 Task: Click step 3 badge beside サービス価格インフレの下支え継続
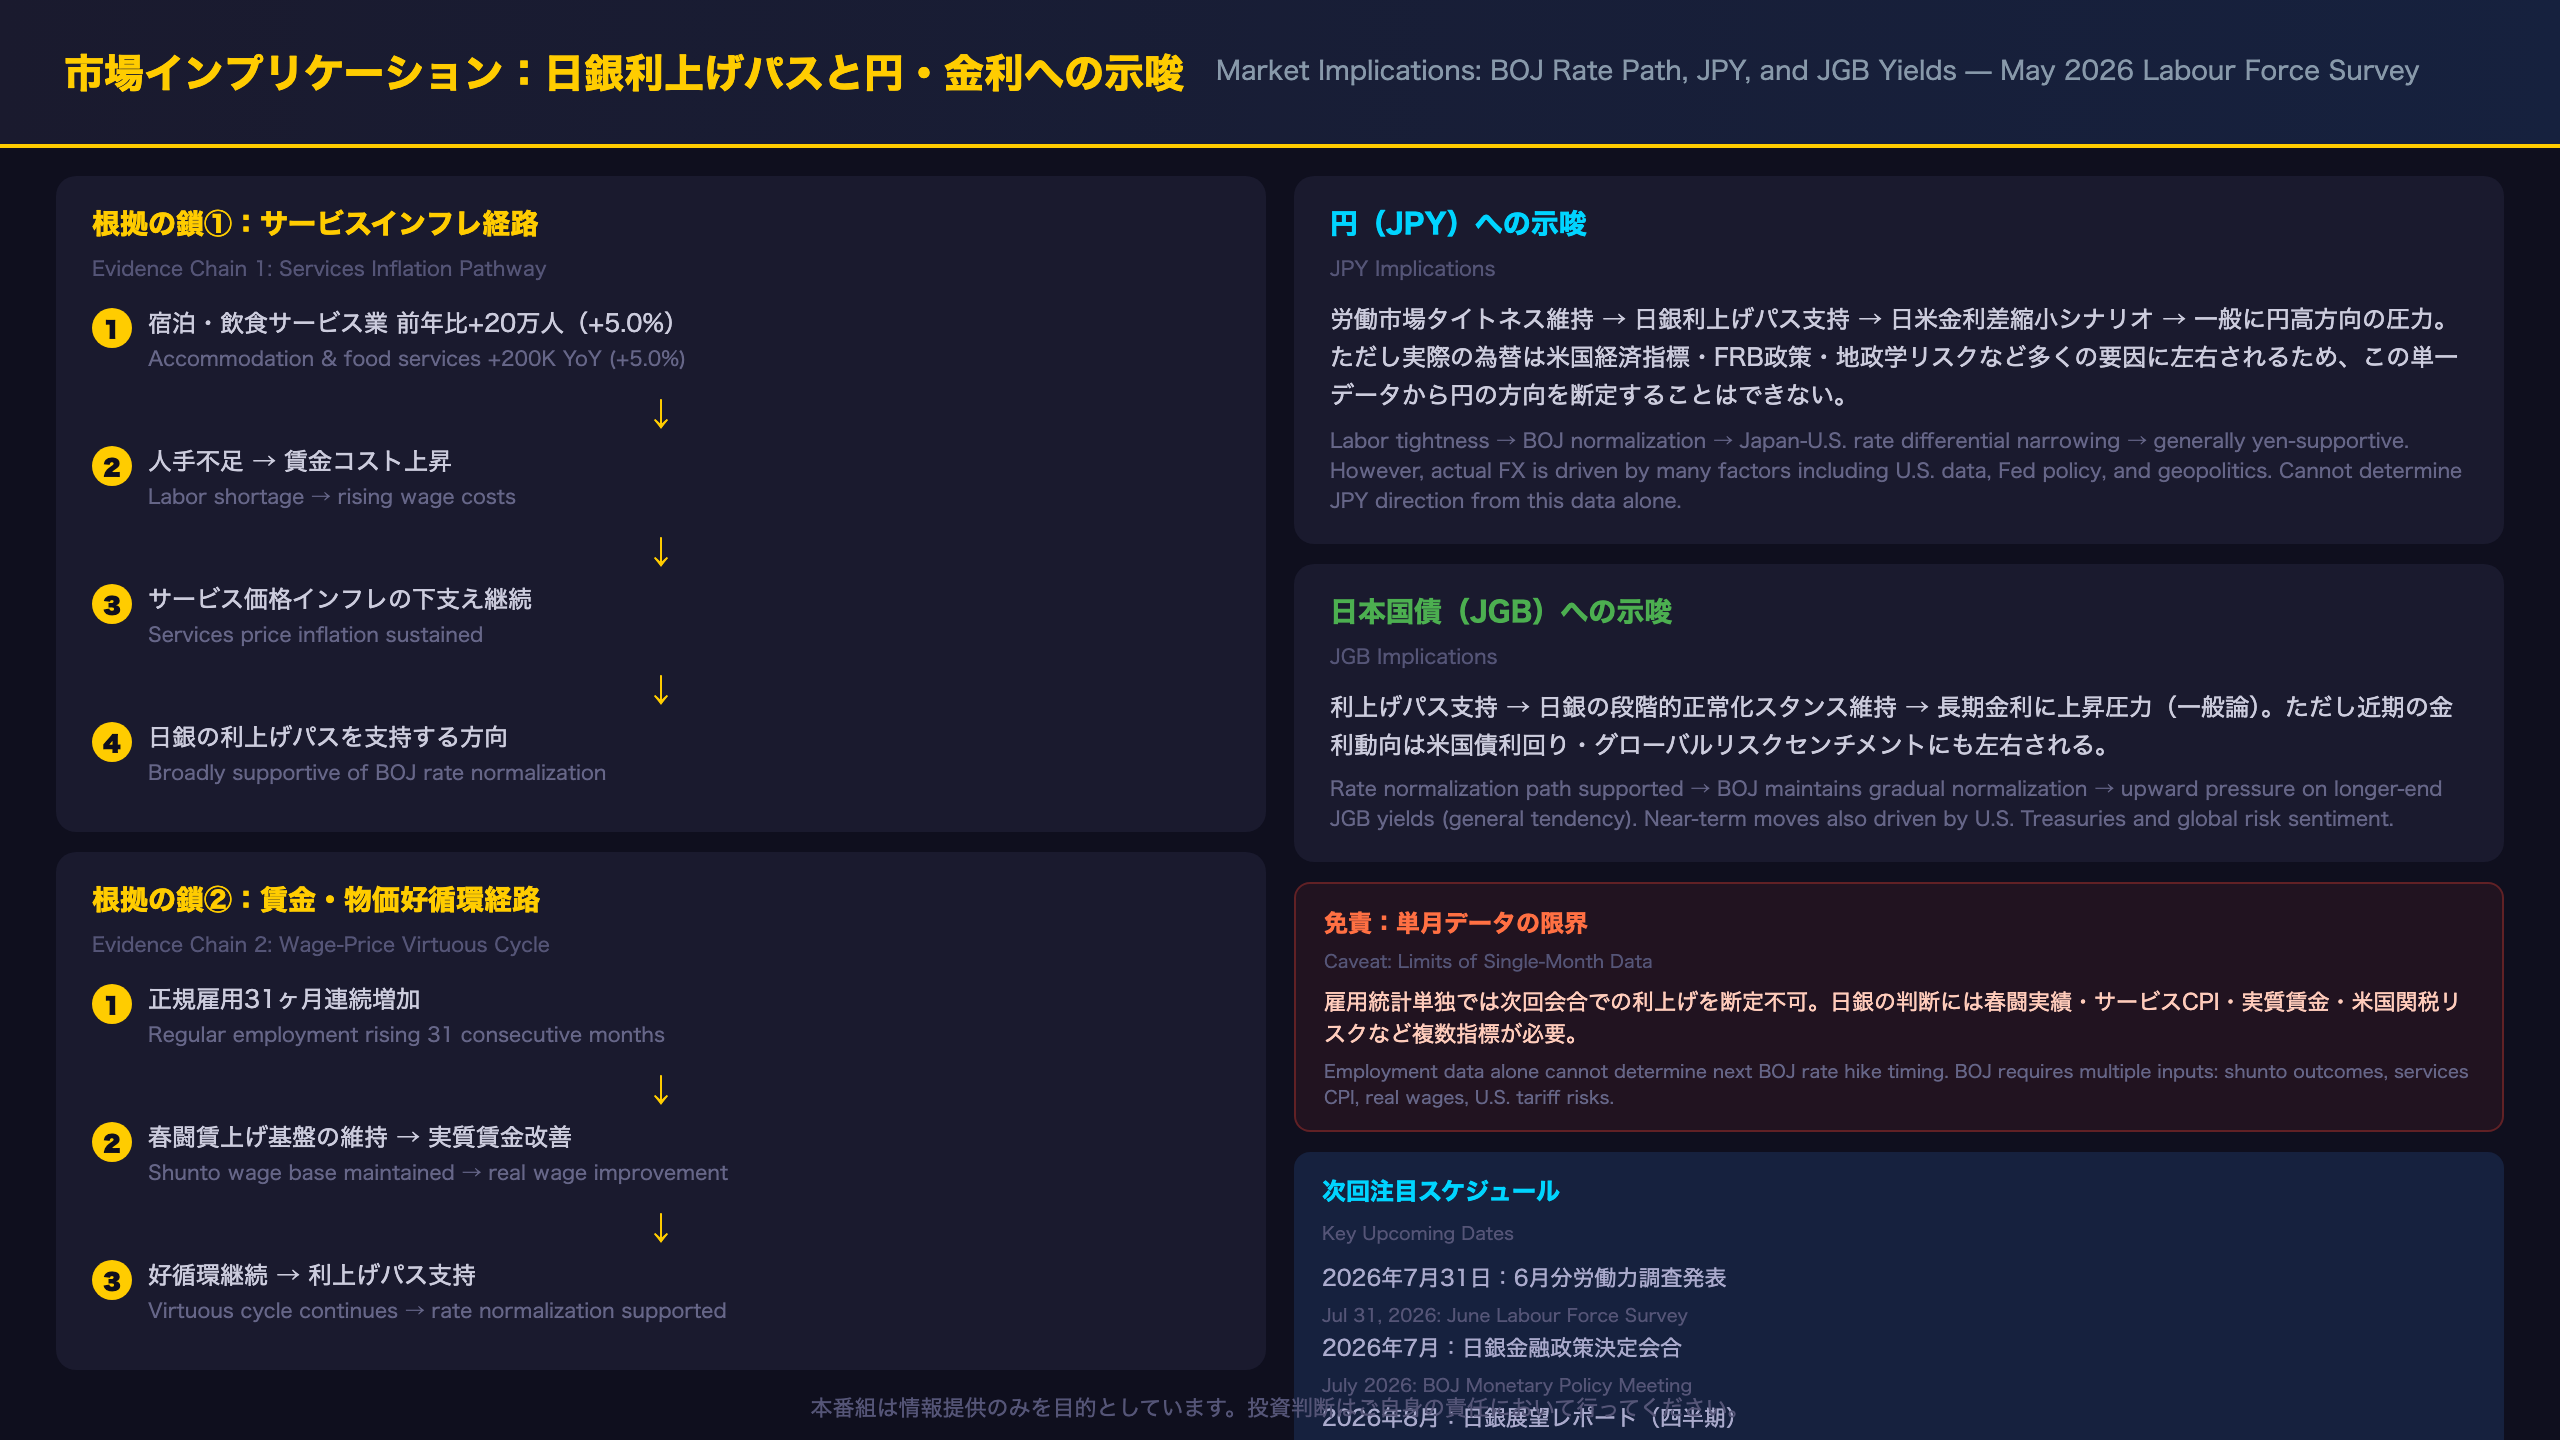(x=112, y=604)
